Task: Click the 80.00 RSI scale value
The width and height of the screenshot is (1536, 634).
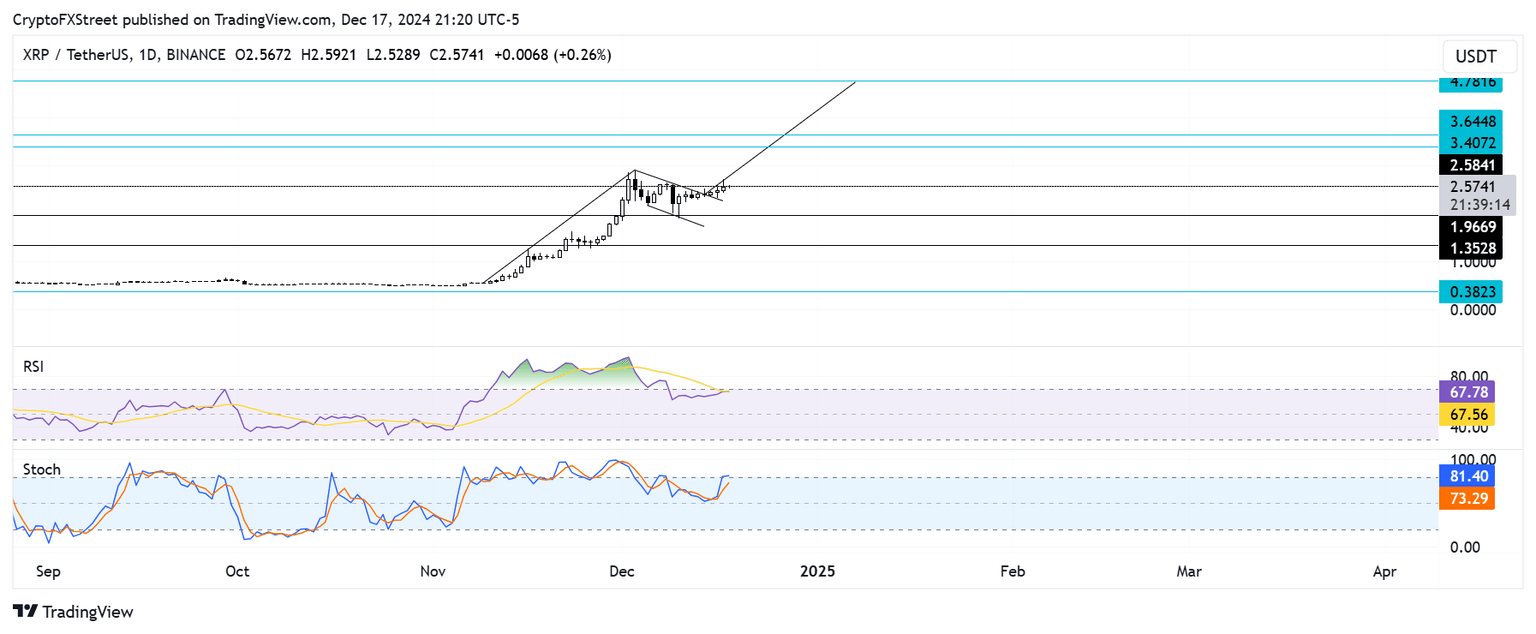Action: coord(1468,375)
